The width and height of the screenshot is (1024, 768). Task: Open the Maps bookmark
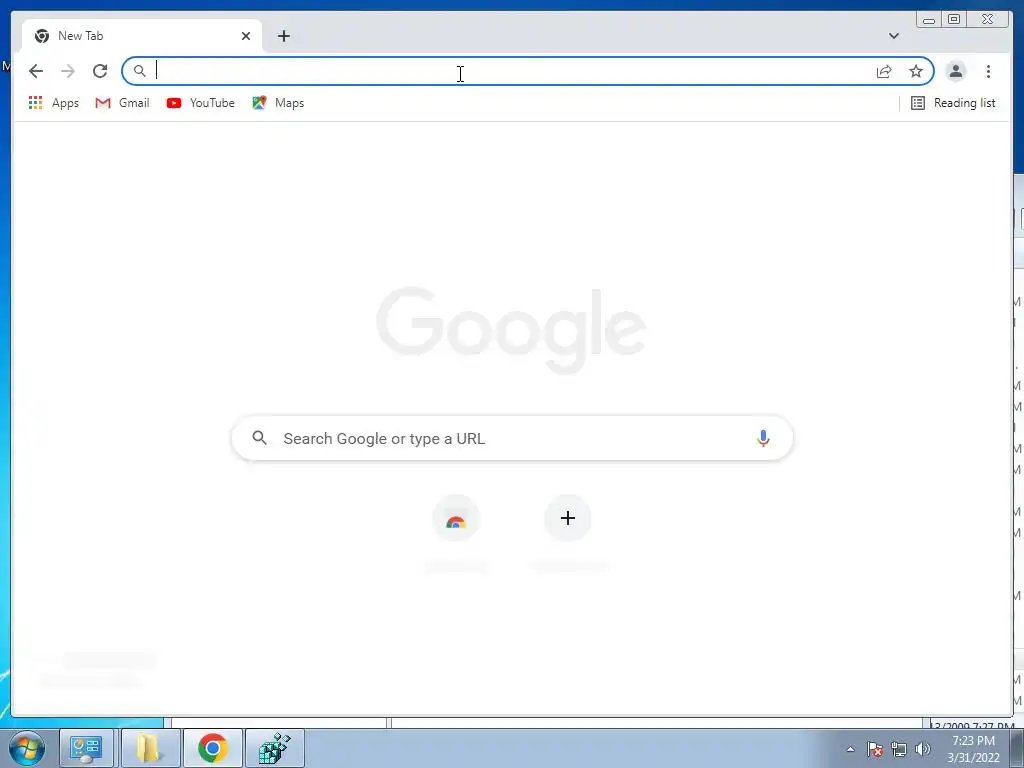pyautogui.click(x=278, y=103)
